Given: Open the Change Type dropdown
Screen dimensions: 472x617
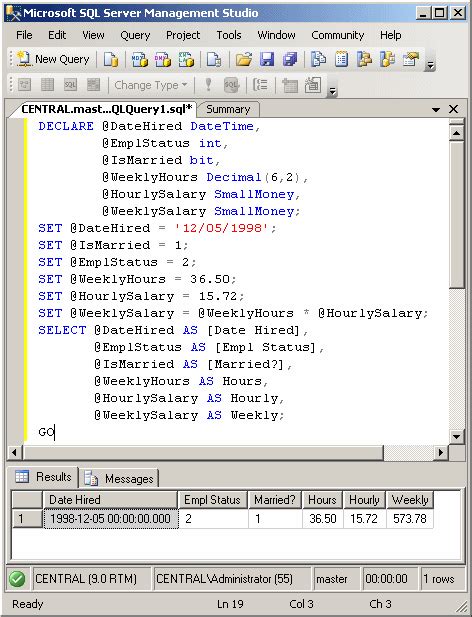Looking at the screenshot, I should coord(151,85).
